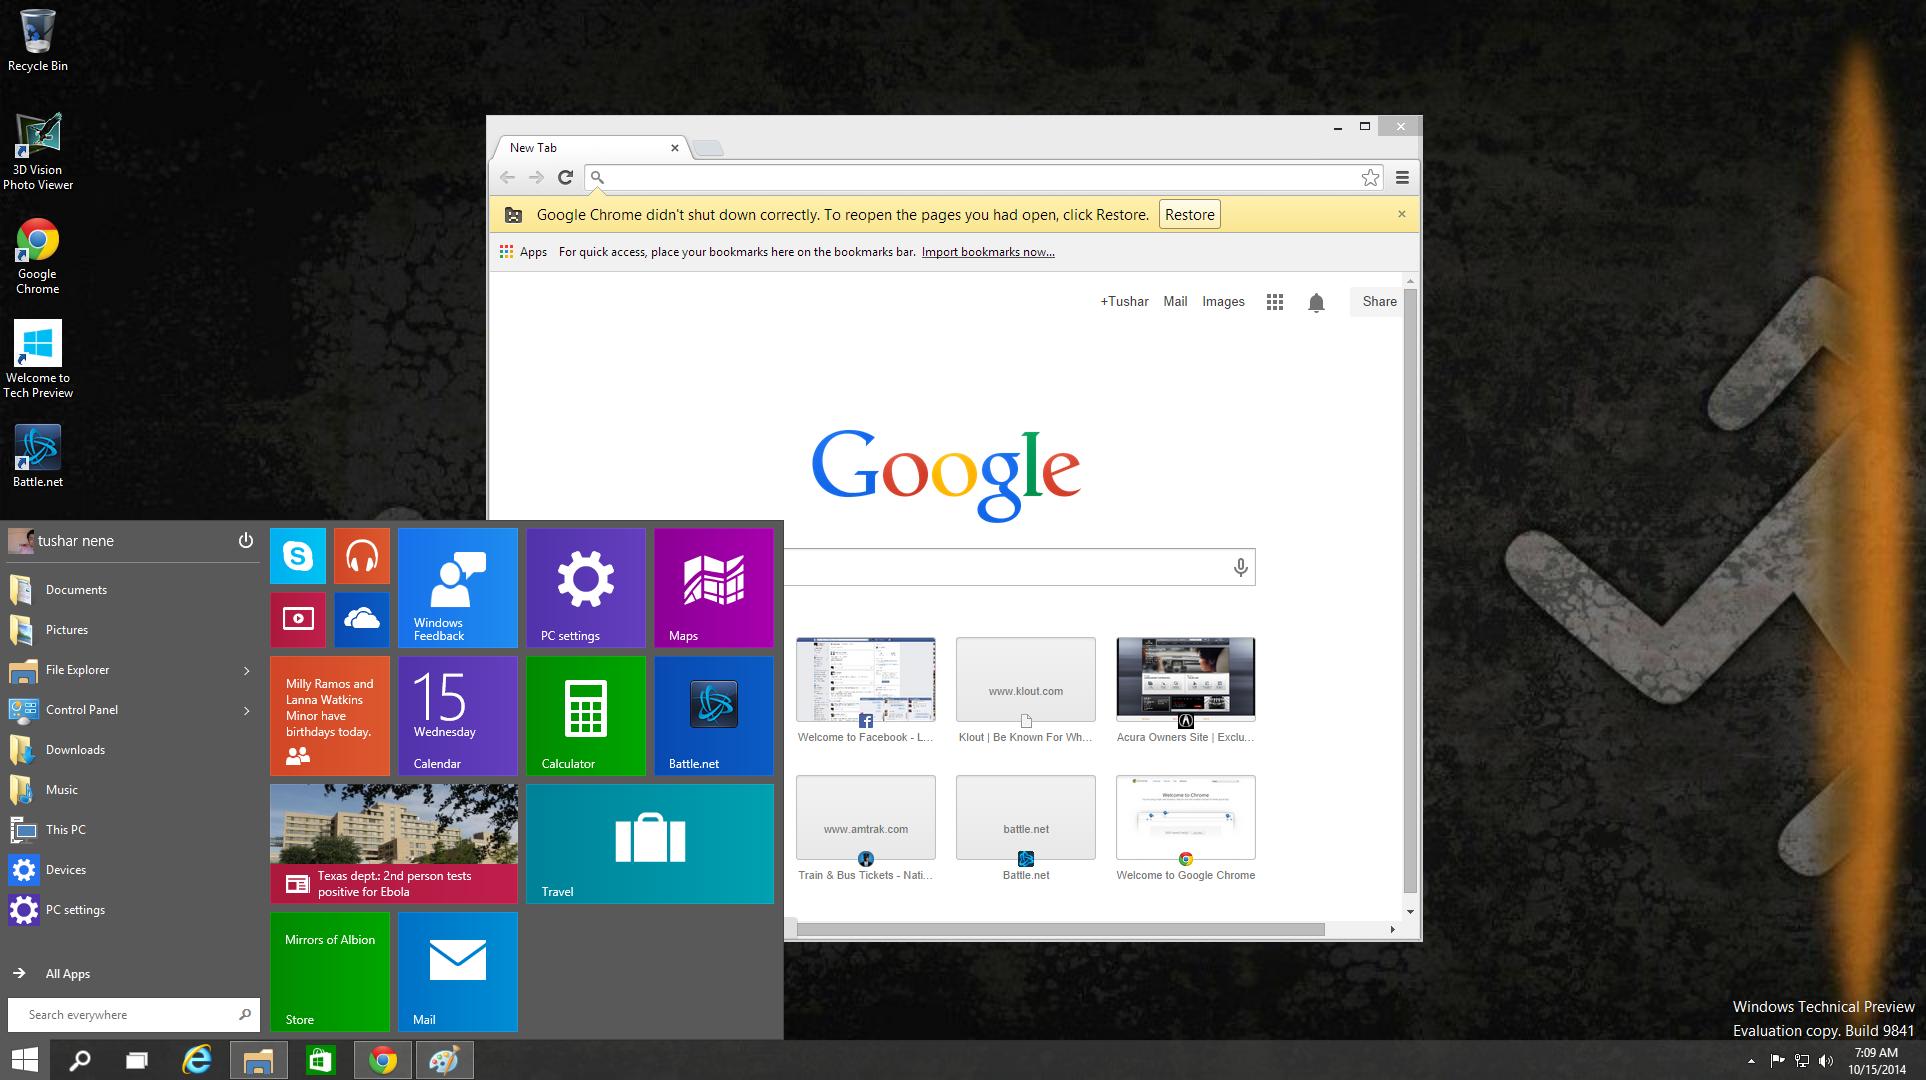The height and width of the screenshot is (1080, 1926).
Task: Open the Apps bookmarks shortcut
Action: click(524, 252)
